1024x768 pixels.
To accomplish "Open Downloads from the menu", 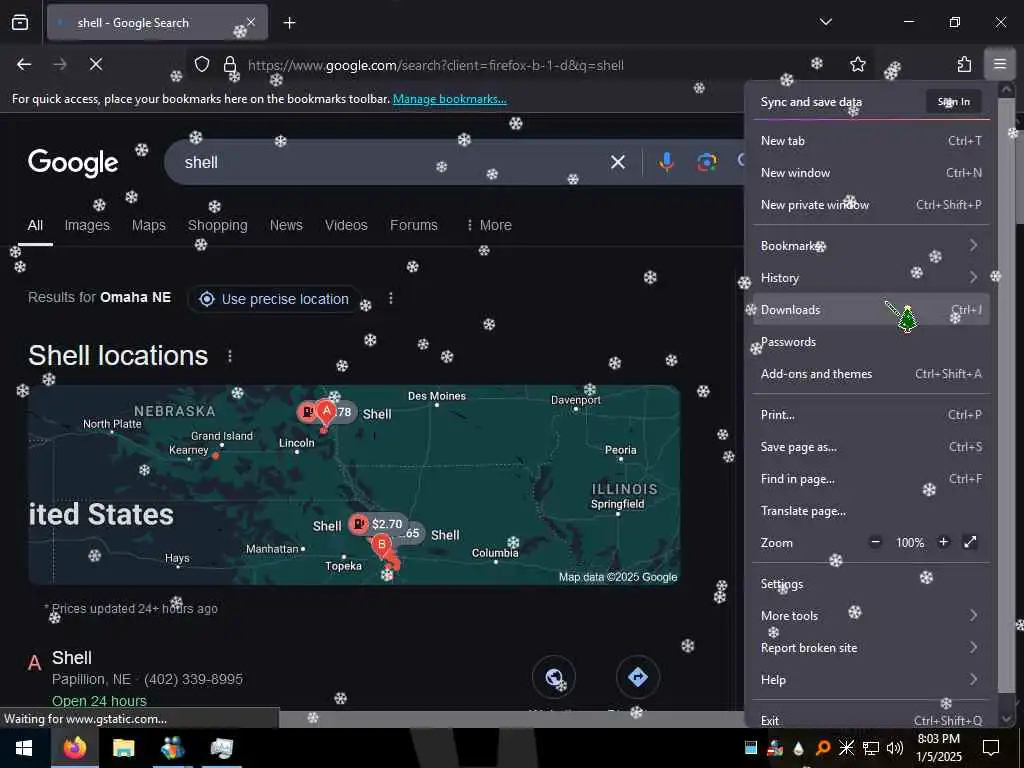I will point(871,310).
